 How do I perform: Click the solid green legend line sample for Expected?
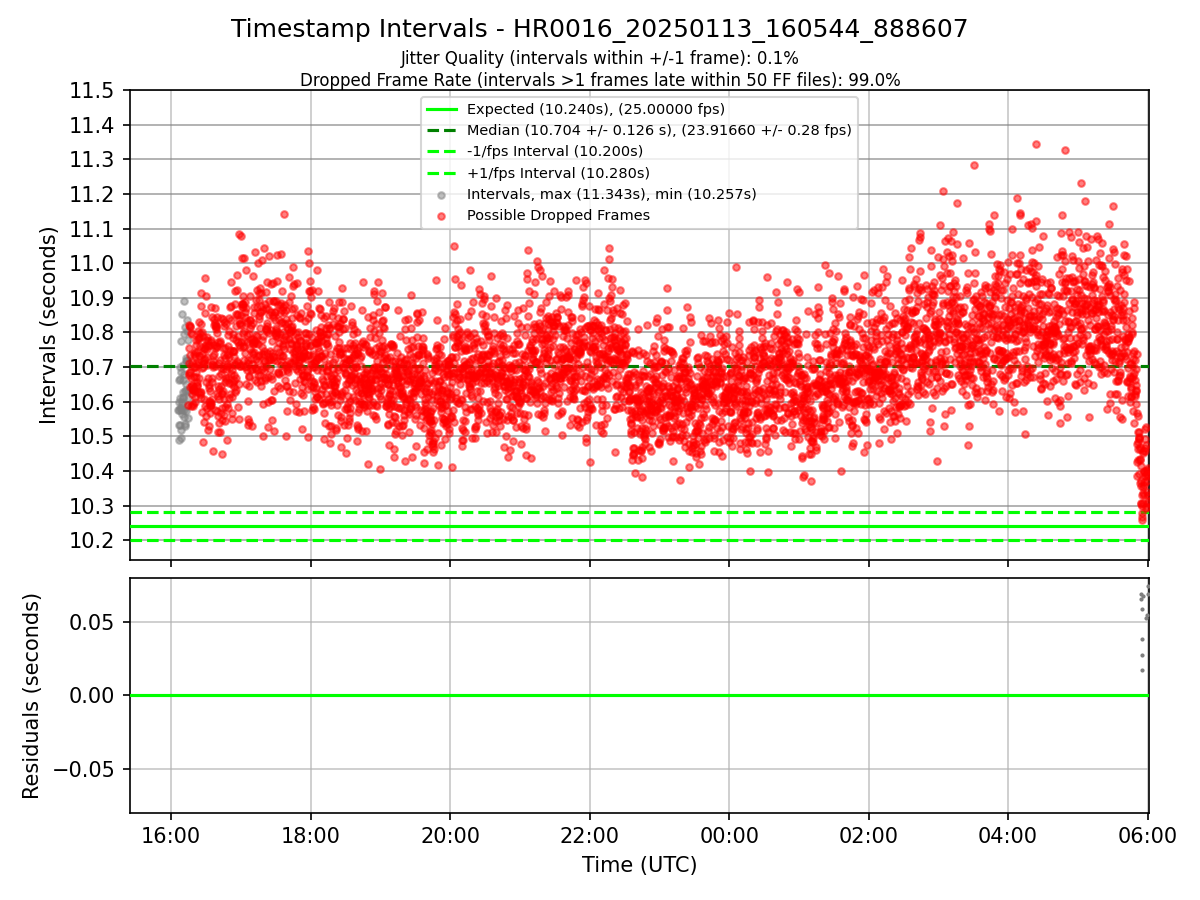point(442,109)
